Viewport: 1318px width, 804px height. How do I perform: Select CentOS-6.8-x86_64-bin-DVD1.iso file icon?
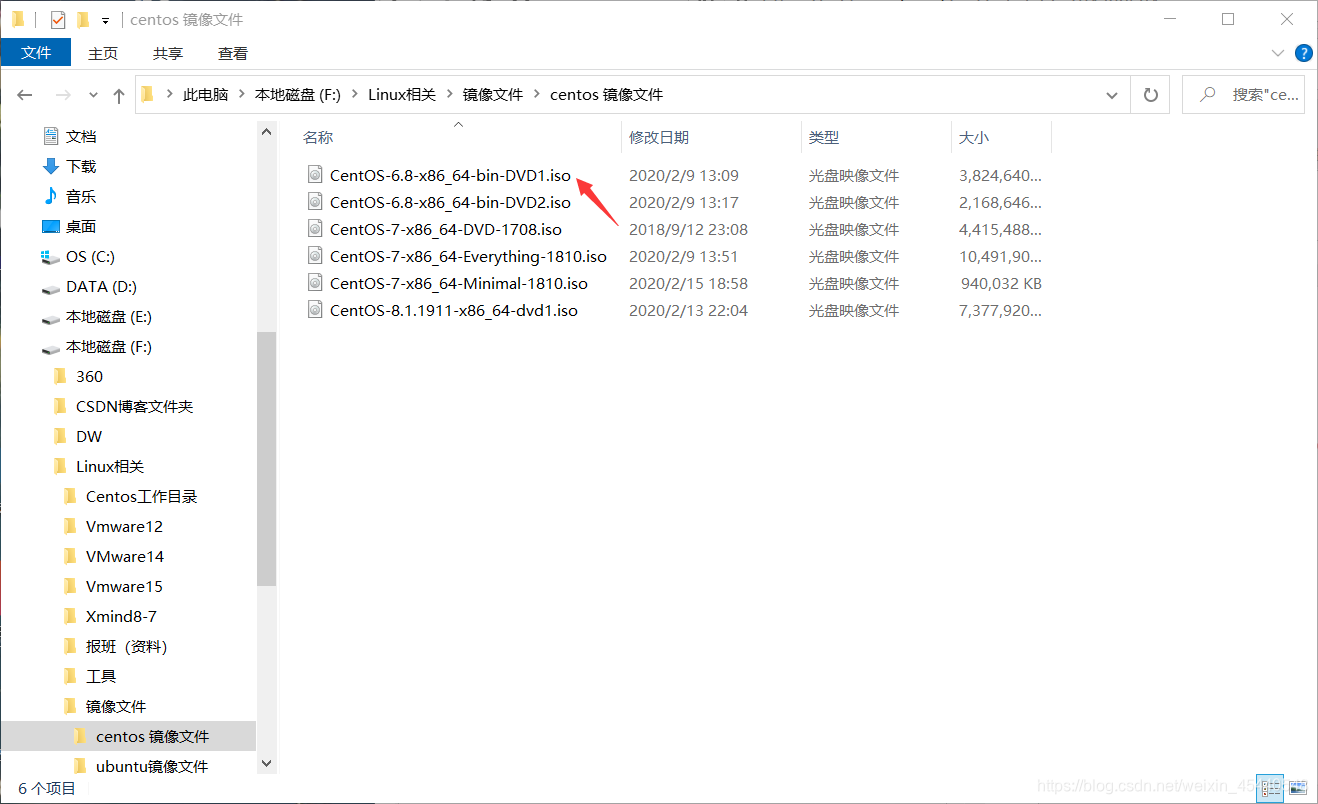[314, 175]
